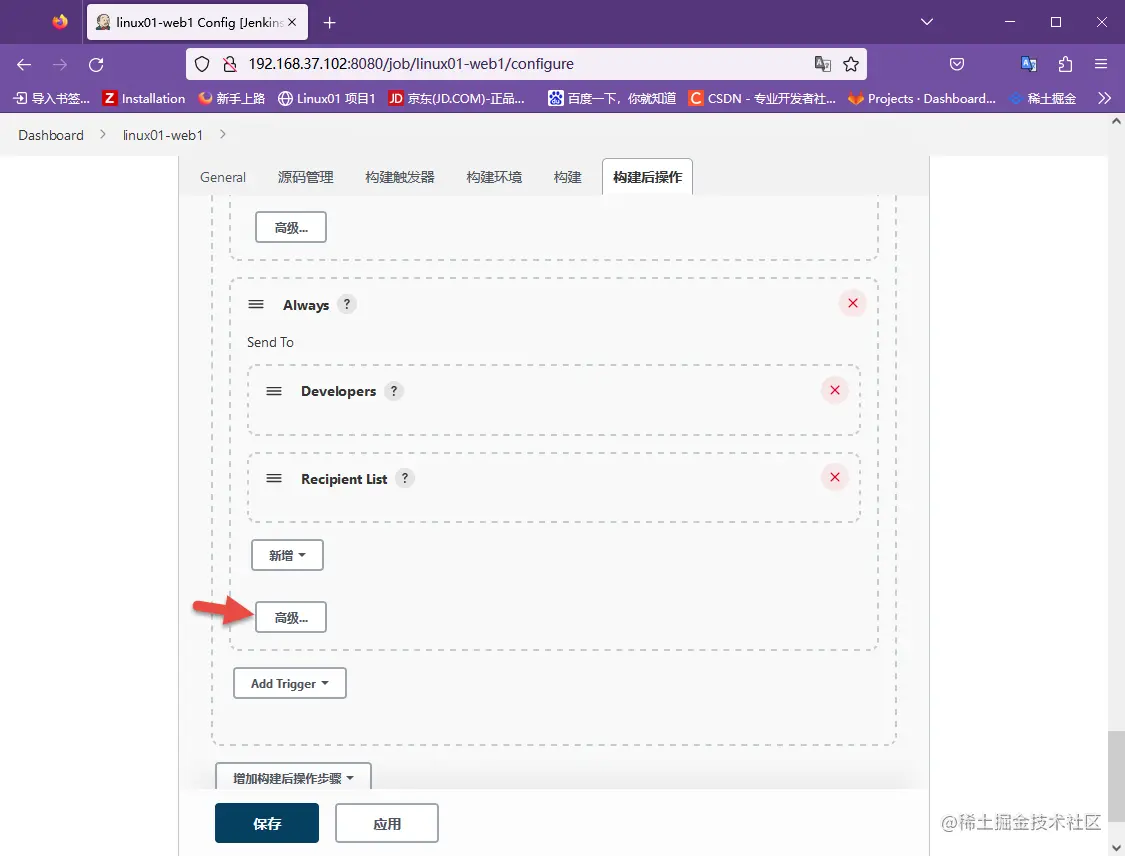Click the forward navigation arrow
Image resolution: width=1125 pixels, height=856 pixels.
point(60,65)
